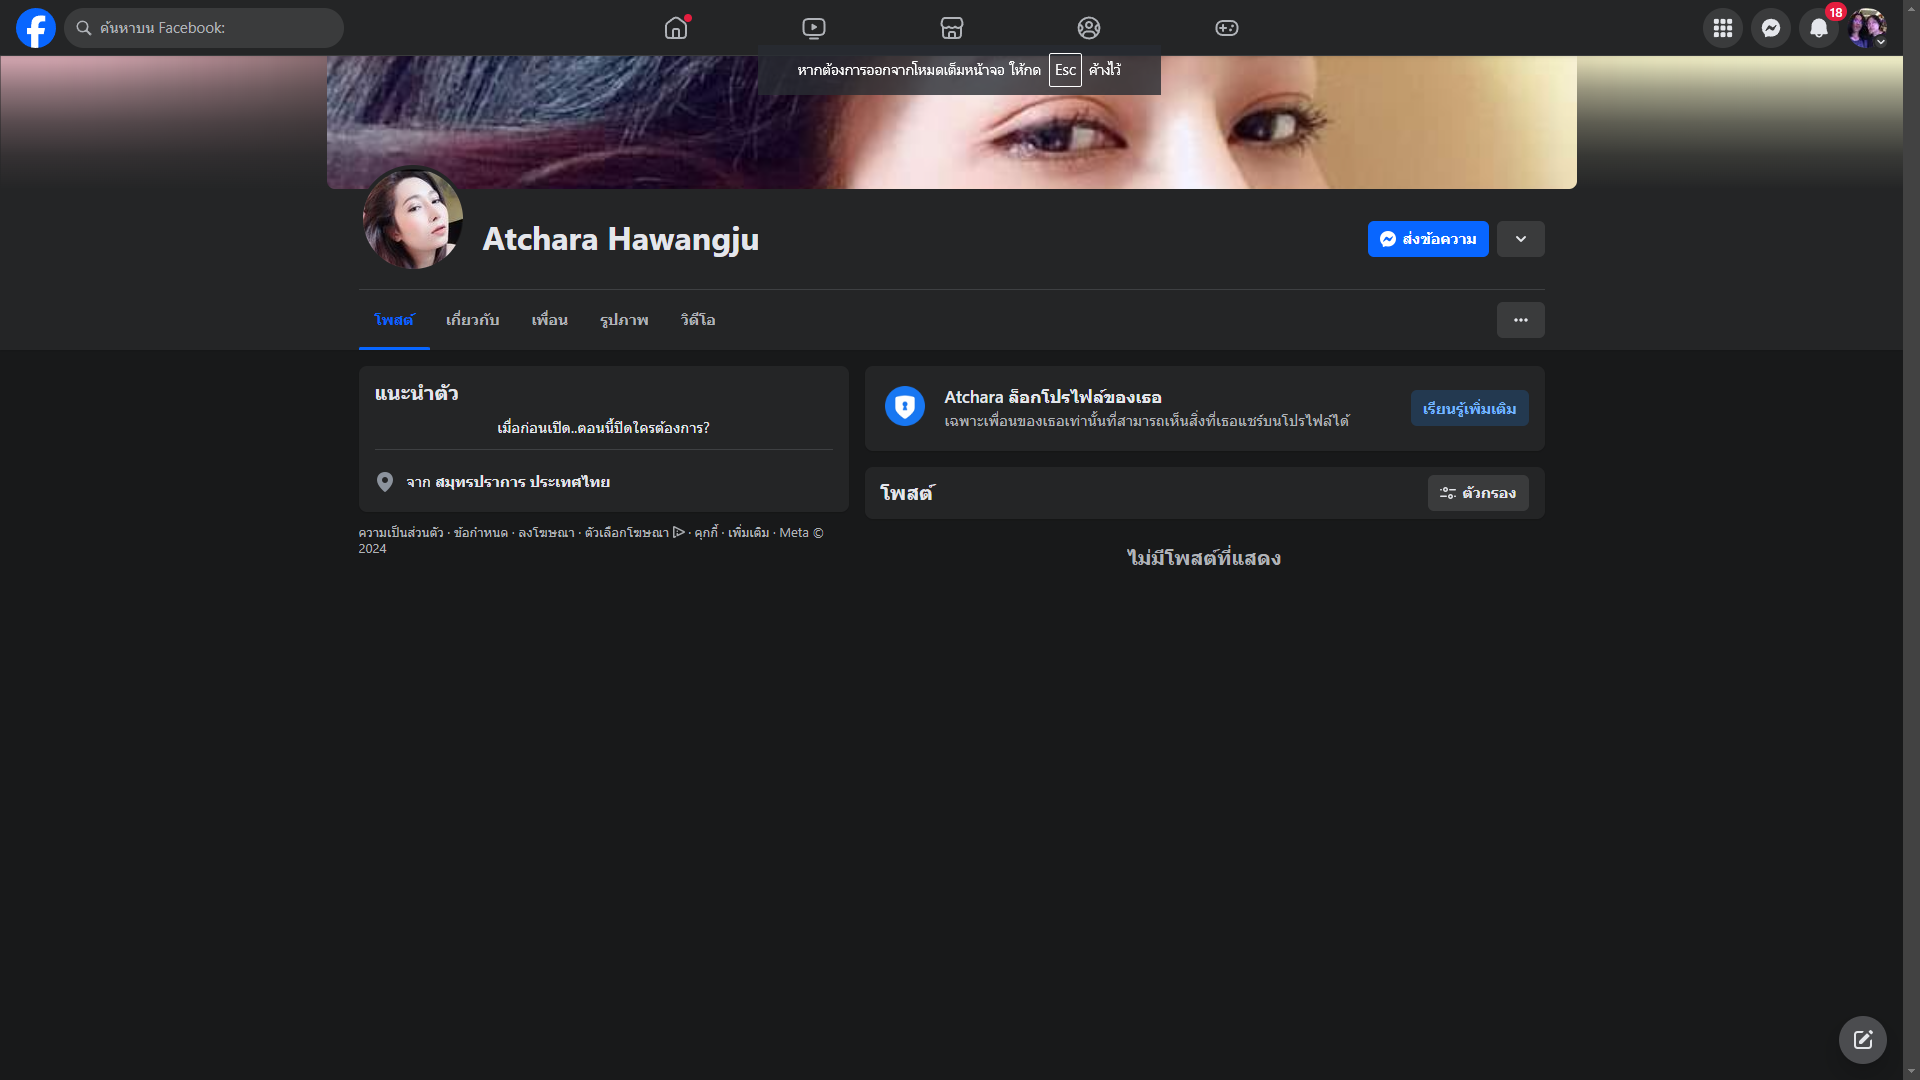Open the เพื่อน tab

[x=549, y=320]
